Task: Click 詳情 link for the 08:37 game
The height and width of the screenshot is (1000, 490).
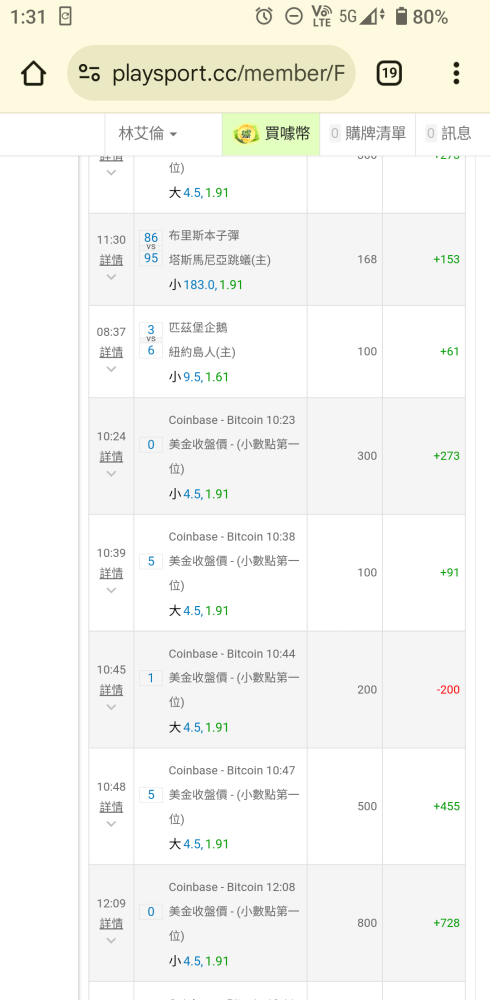Action: [111, 351]
